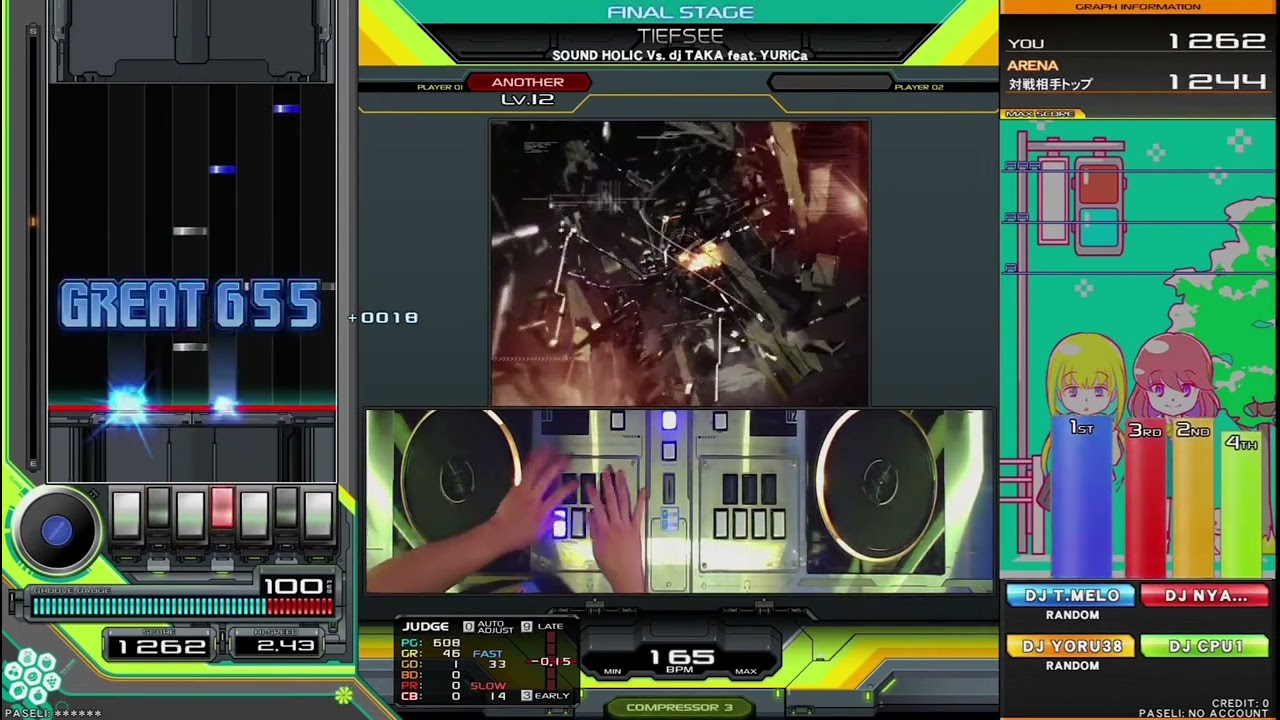
Task: Click the LATE 9 key icon
Action: (x=527, y=627)
